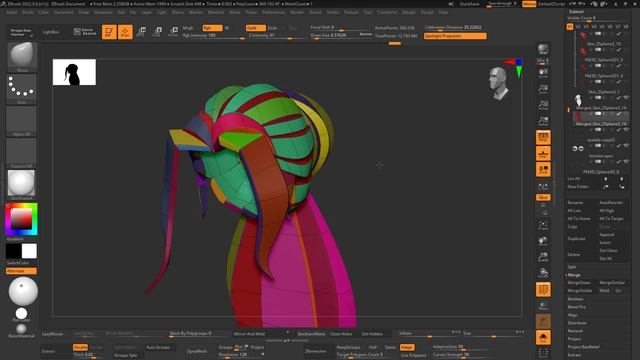Open the Texture Off slot

tap(22, 153)
